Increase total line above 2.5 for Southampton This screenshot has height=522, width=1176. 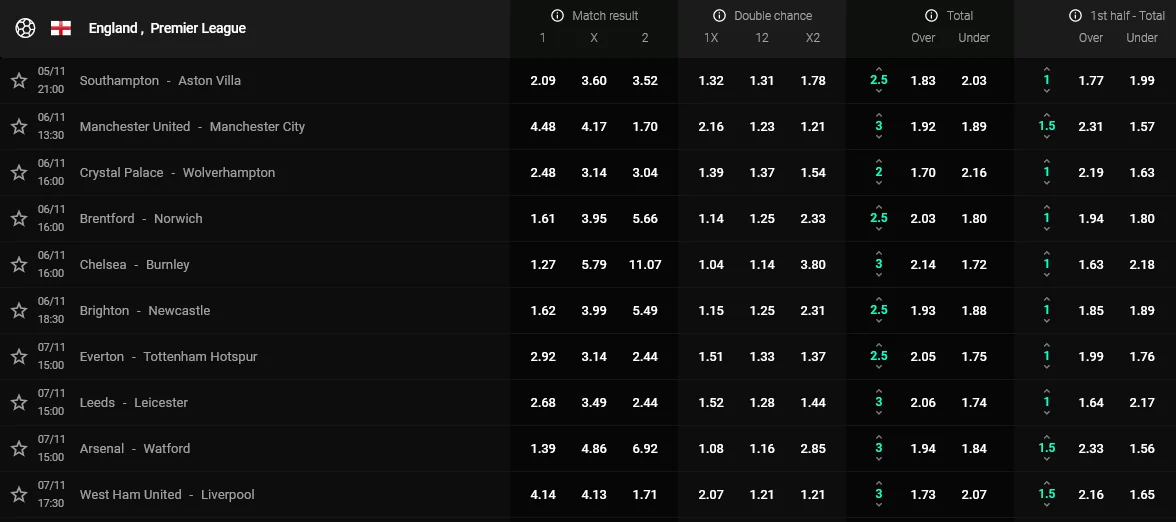(x=879, y=69)
